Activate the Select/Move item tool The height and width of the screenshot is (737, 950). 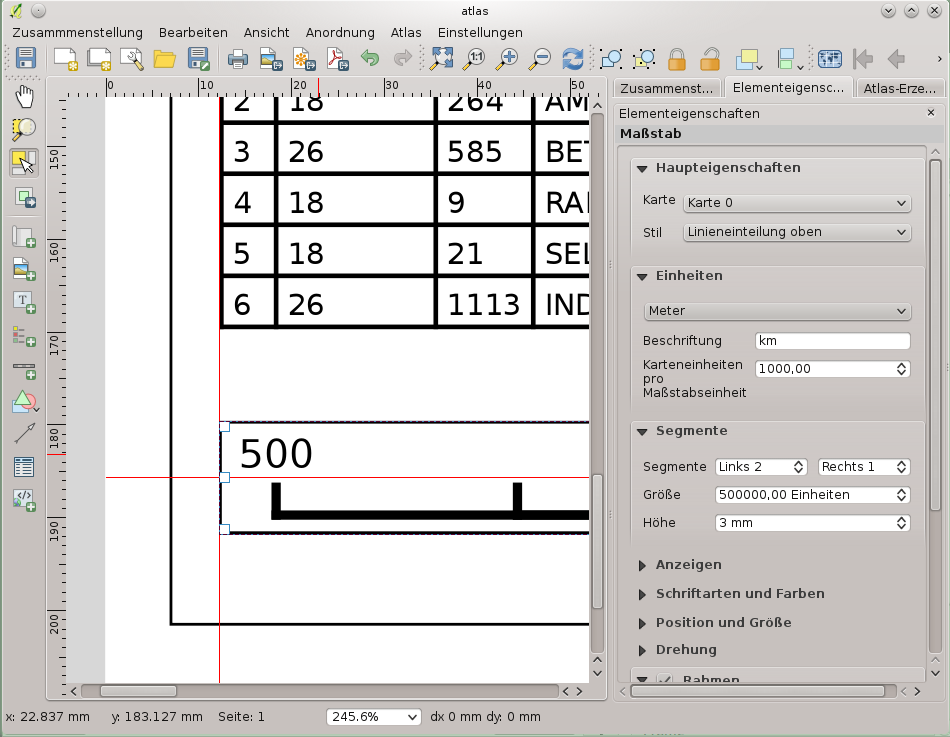point(24,162)
